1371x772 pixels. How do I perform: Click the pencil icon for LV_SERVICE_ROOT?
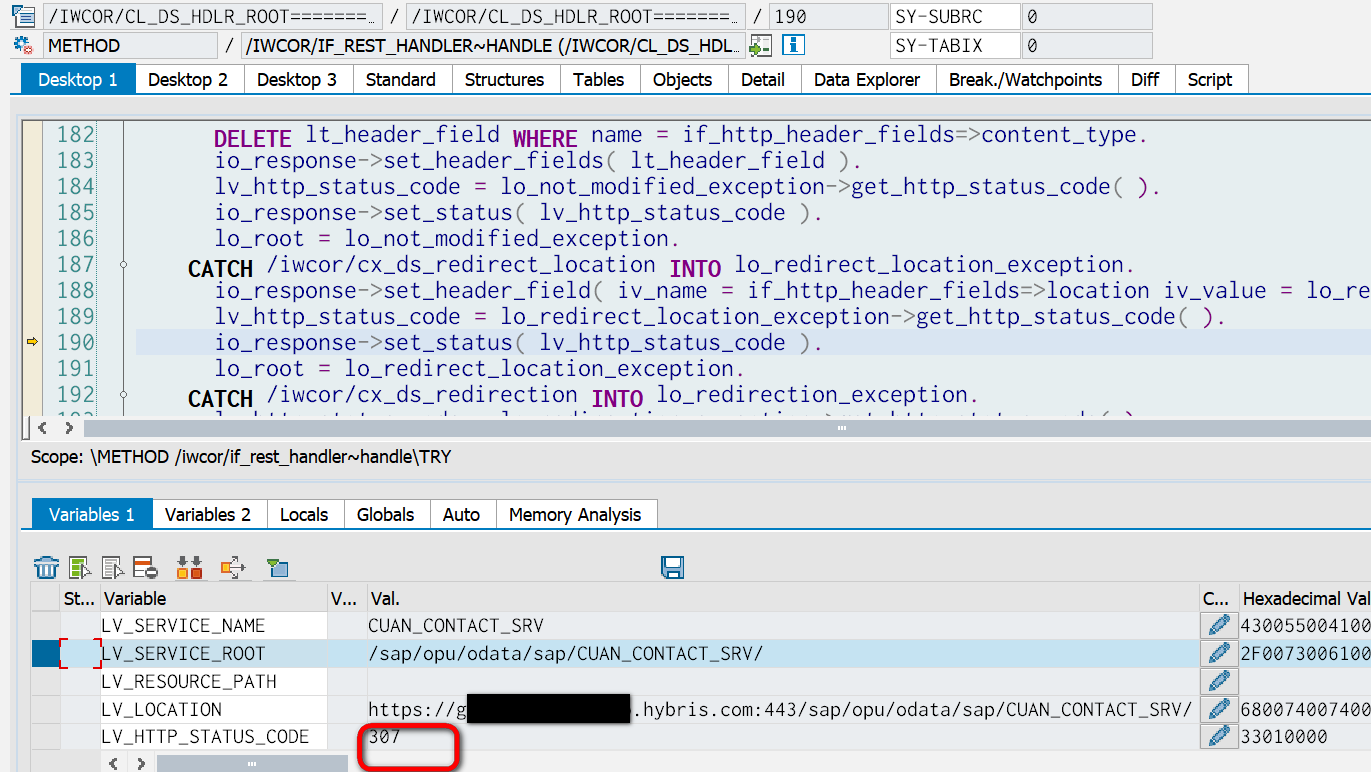(1218, 654)
